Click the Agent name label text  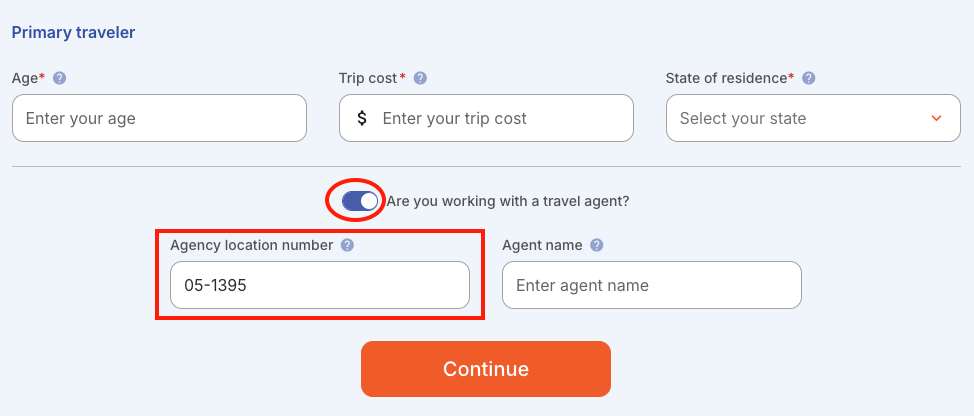click(x=542, y=245)
